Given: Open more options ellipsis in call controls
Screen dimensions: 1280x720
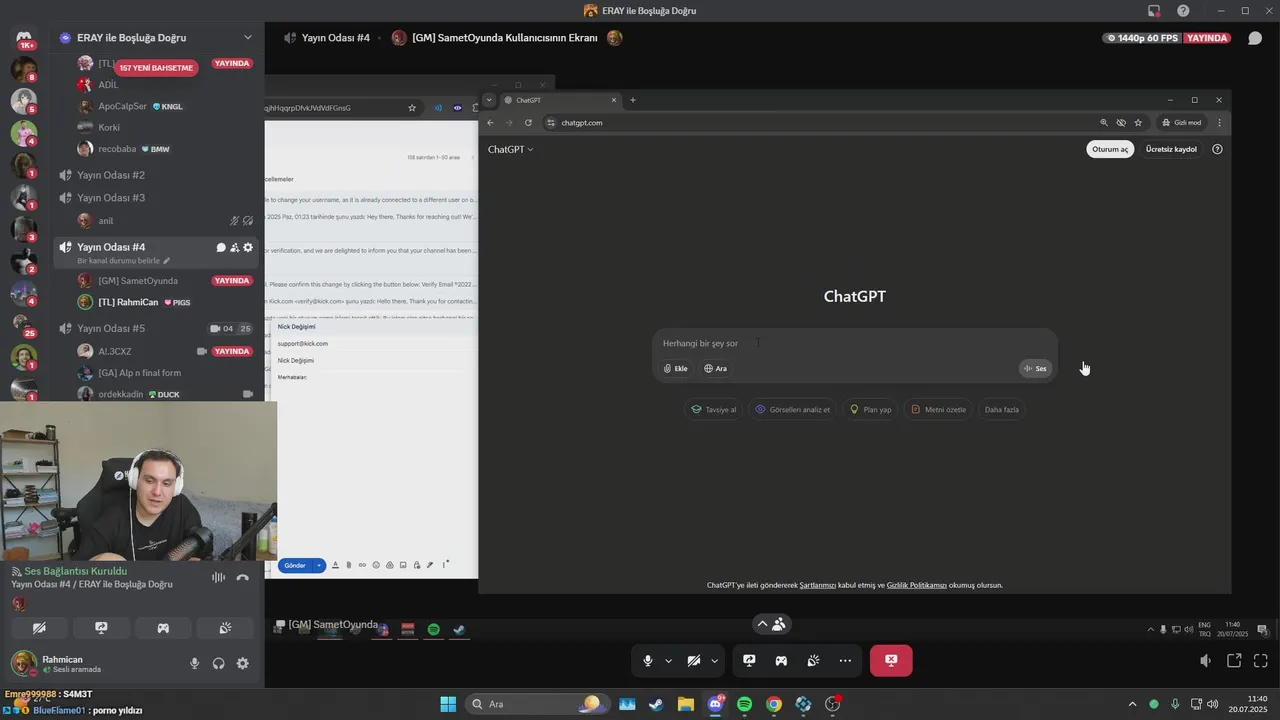Looking at the screenshot, I should pos(845,660).
